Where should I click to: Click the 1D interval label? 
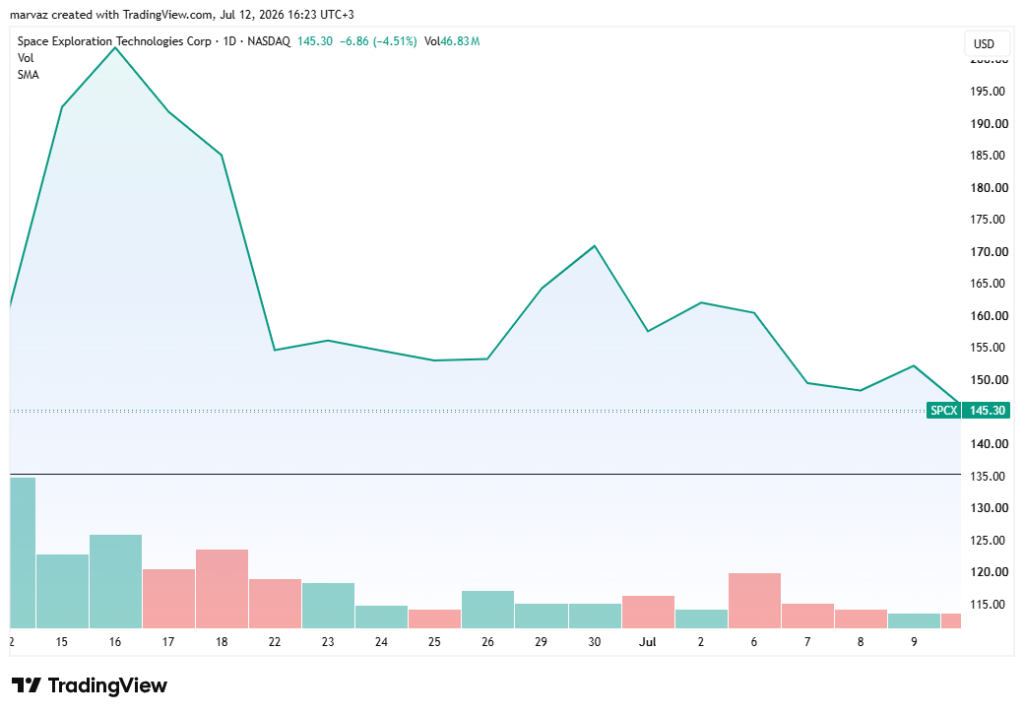pos(229,41)
